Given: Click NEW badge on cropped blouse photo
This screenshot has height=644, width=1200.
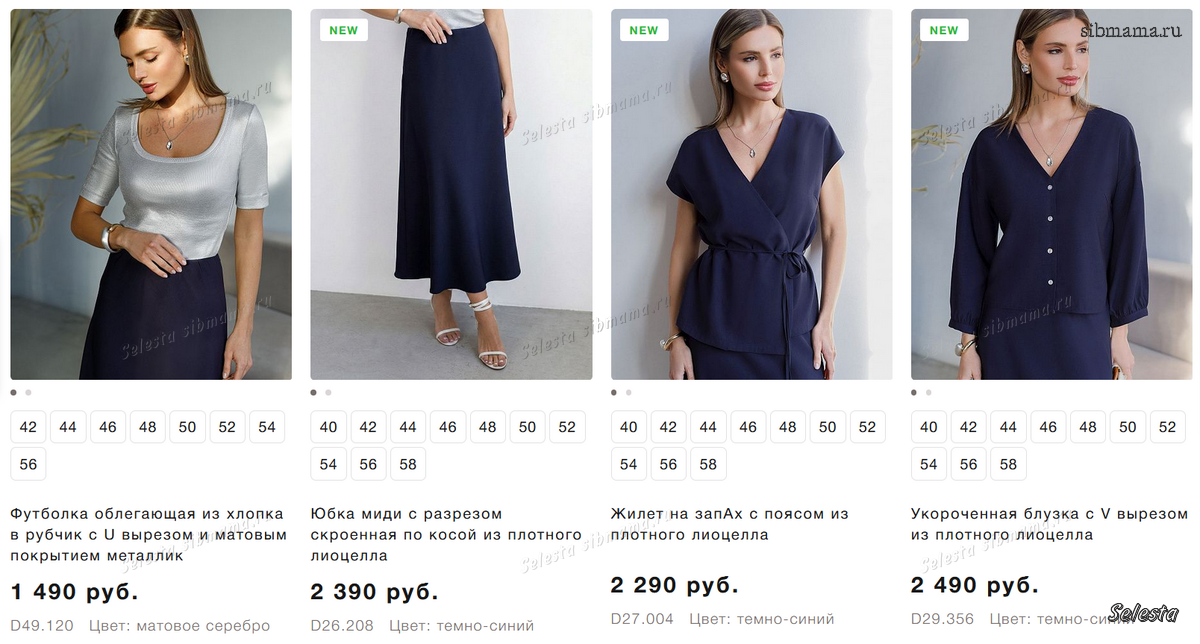Looking at the screenshot, I should coord(943,30).
